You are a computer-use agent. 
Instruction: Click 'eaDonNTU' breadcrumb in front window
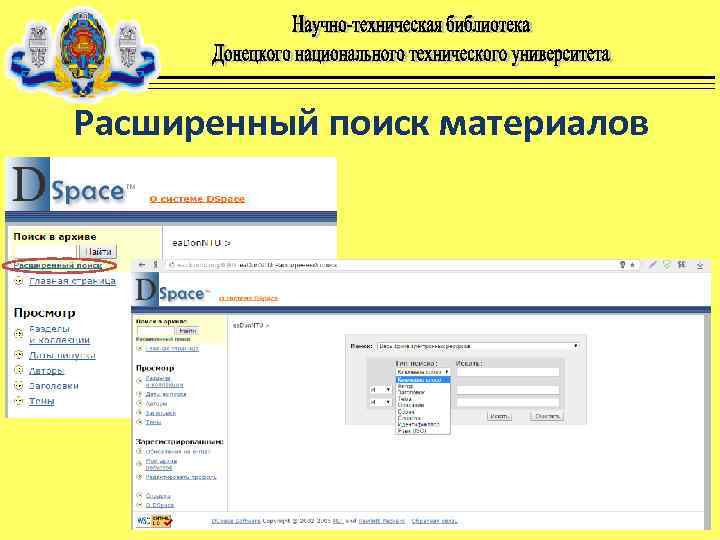coord(248,325)
